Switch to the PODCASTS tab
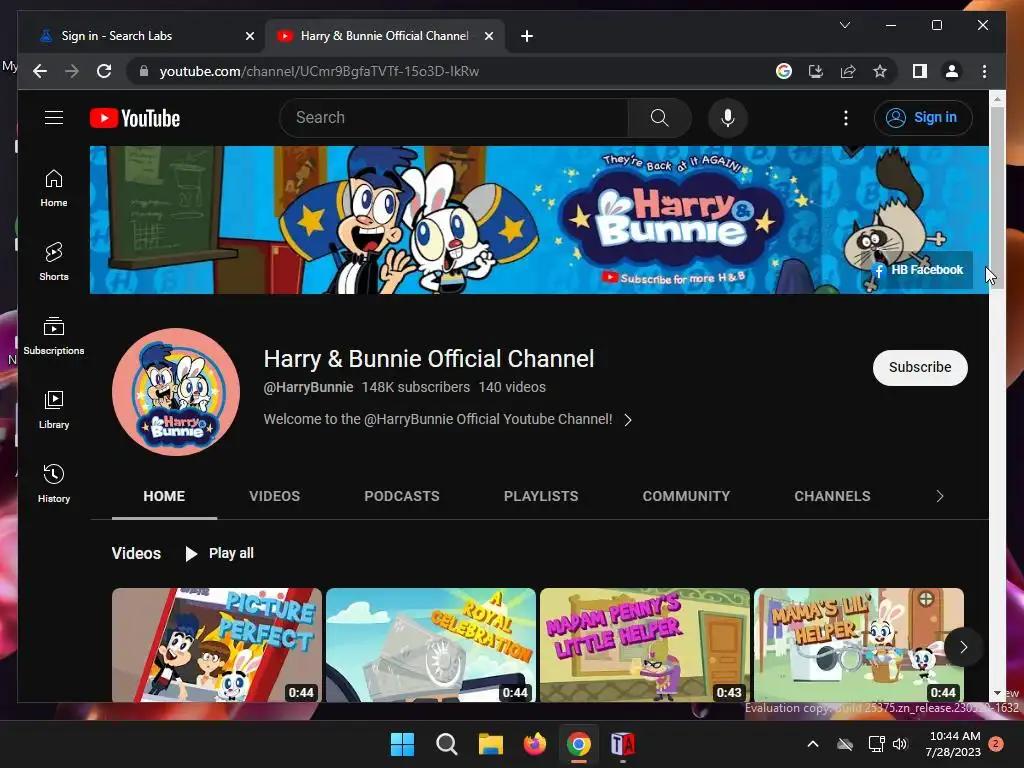The width and height of the screenshot is (1024, 768). point(402,496)
